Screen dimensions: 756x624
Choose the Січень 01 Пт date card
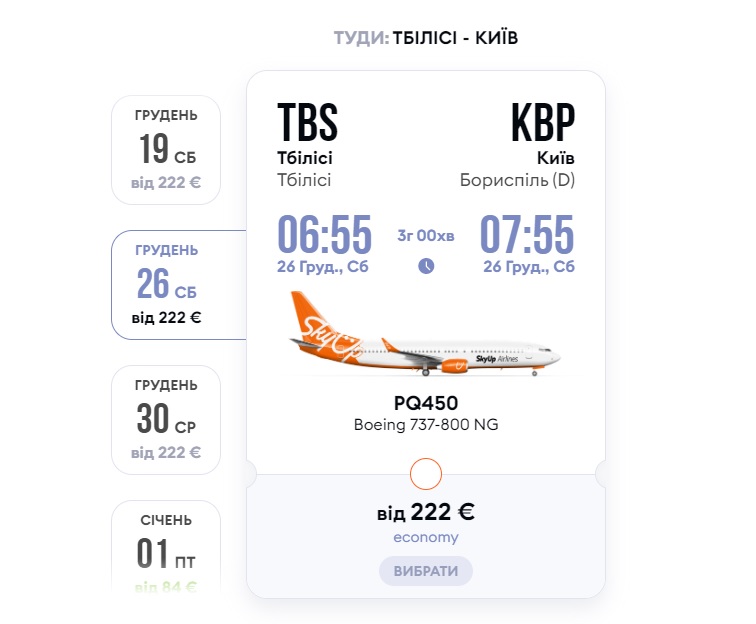166,546
